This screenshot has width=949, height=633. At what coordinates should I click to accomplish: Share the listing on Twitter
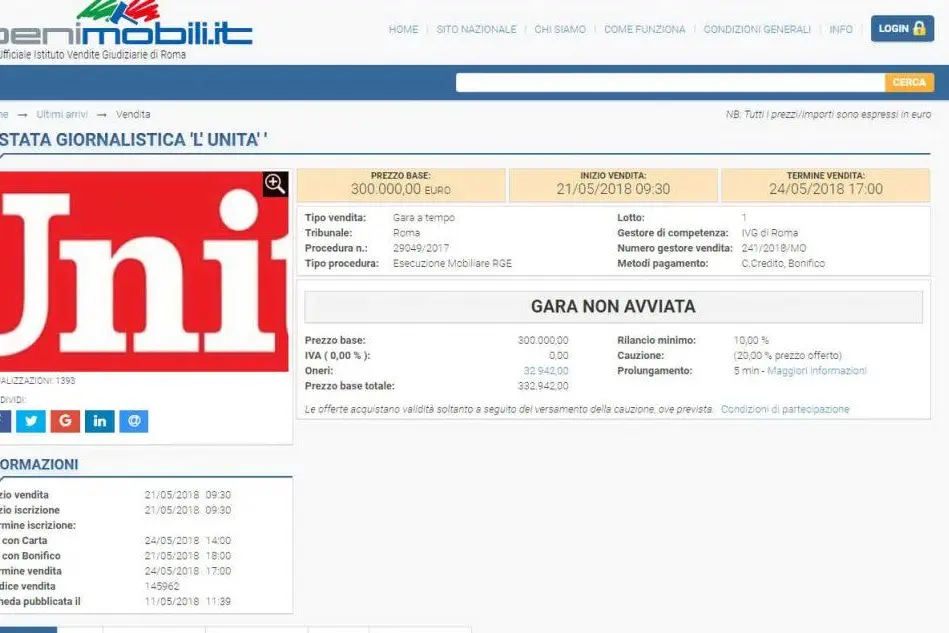[31, 421]
